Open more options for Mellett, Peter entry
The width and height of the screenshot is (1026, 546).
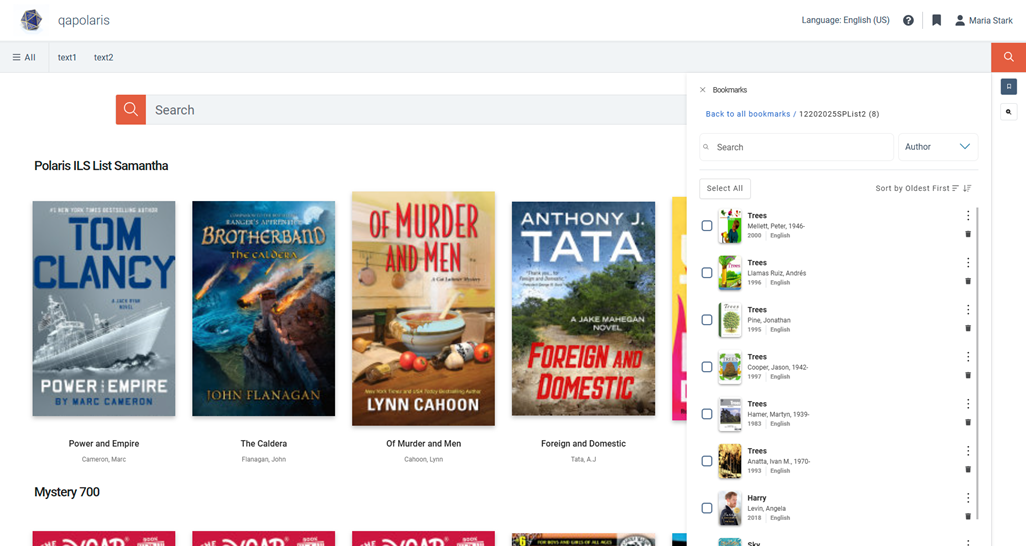pyautogui.click(x=968, y=215)
